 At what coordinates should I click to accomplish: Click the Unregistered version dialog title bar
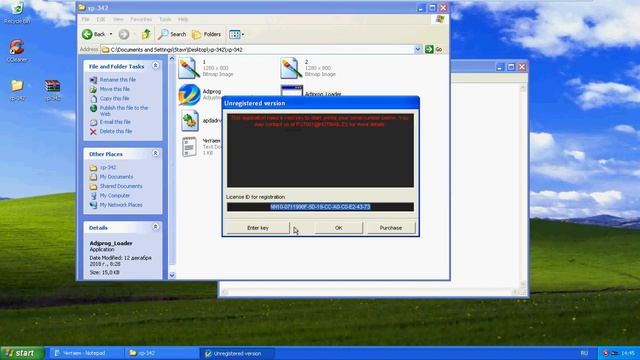(x=320, y=103)
